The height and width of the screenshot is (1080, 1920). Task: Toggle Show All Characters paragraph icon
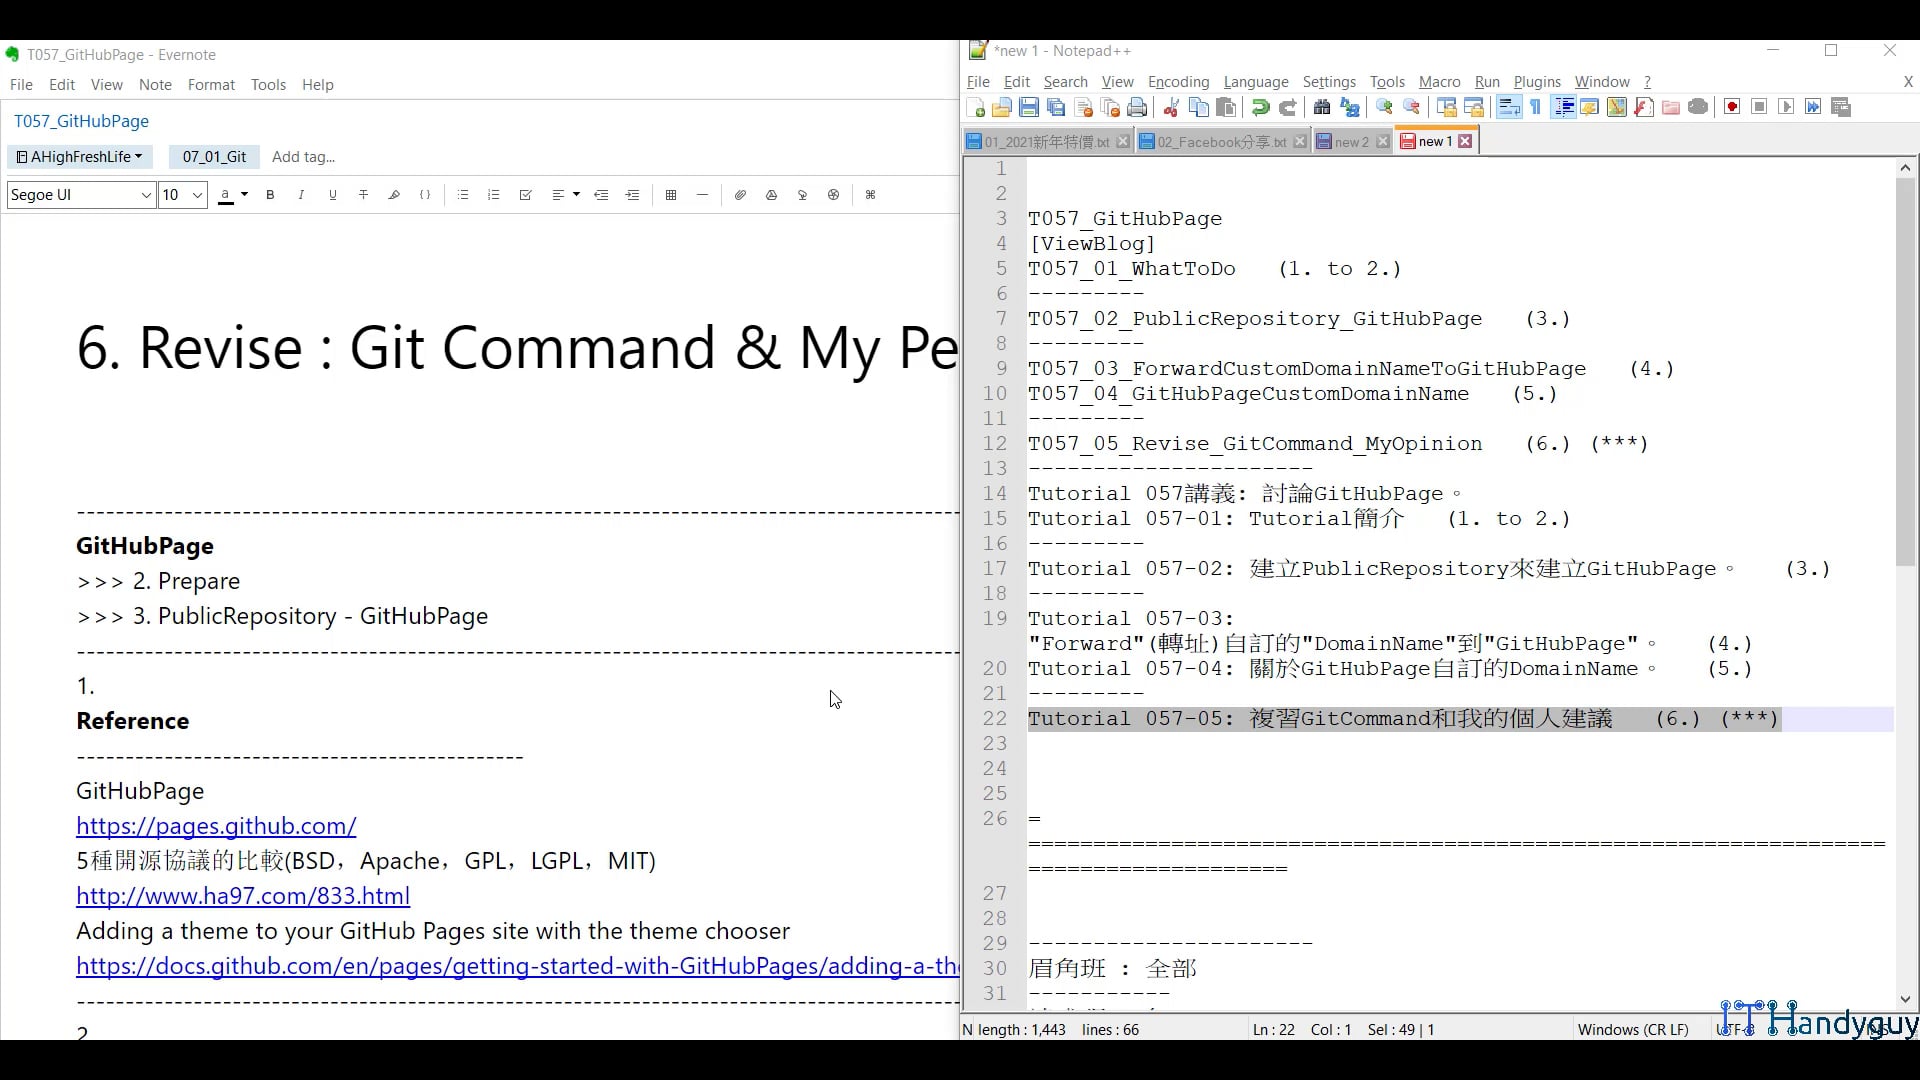tap(1537, 107)
